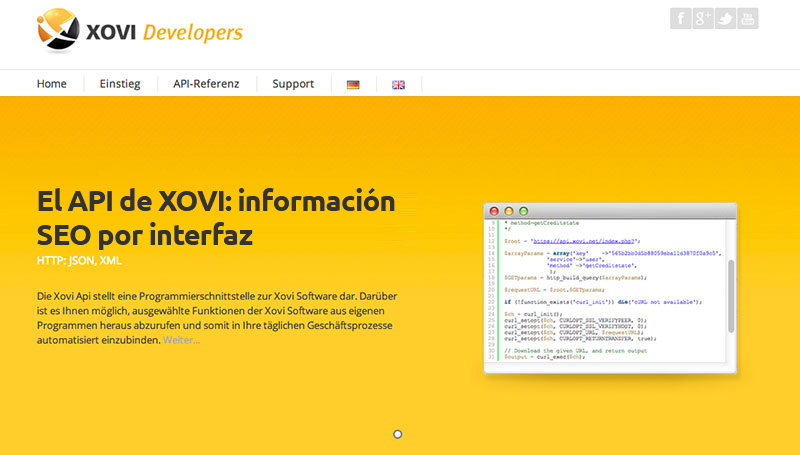800x455 pixels.
Task: Follow the Weiter... link
Action: pyautogui.click(x=181, y=340)
